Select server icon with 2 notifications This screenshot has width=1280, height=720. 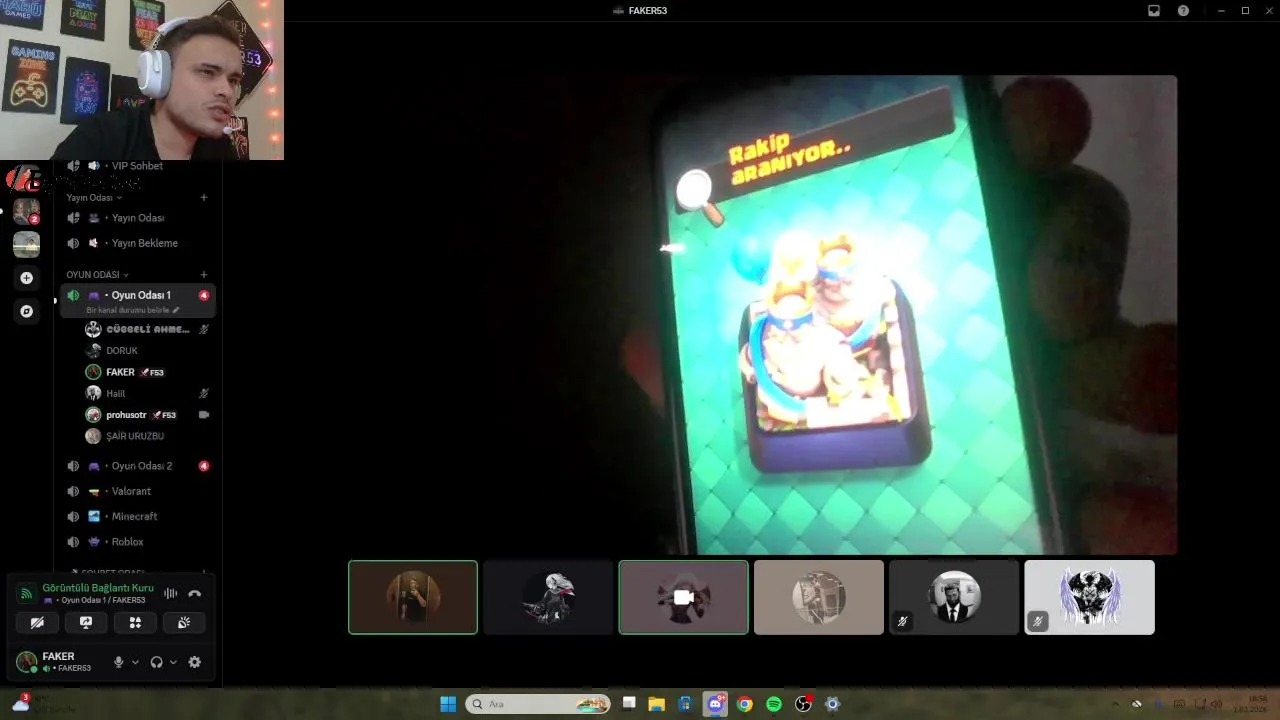coord(27,211)
